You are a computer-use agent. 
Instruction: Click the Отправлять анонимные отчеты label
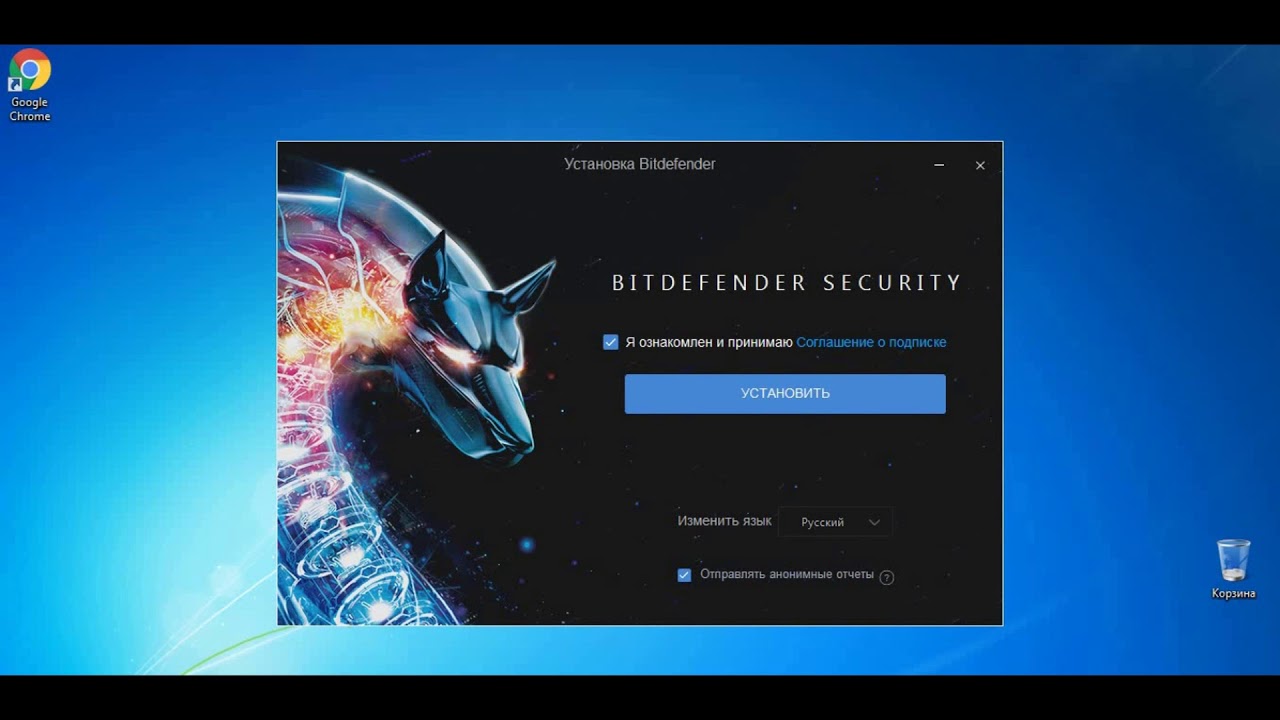pyautogui.click(x=787, y=575)
